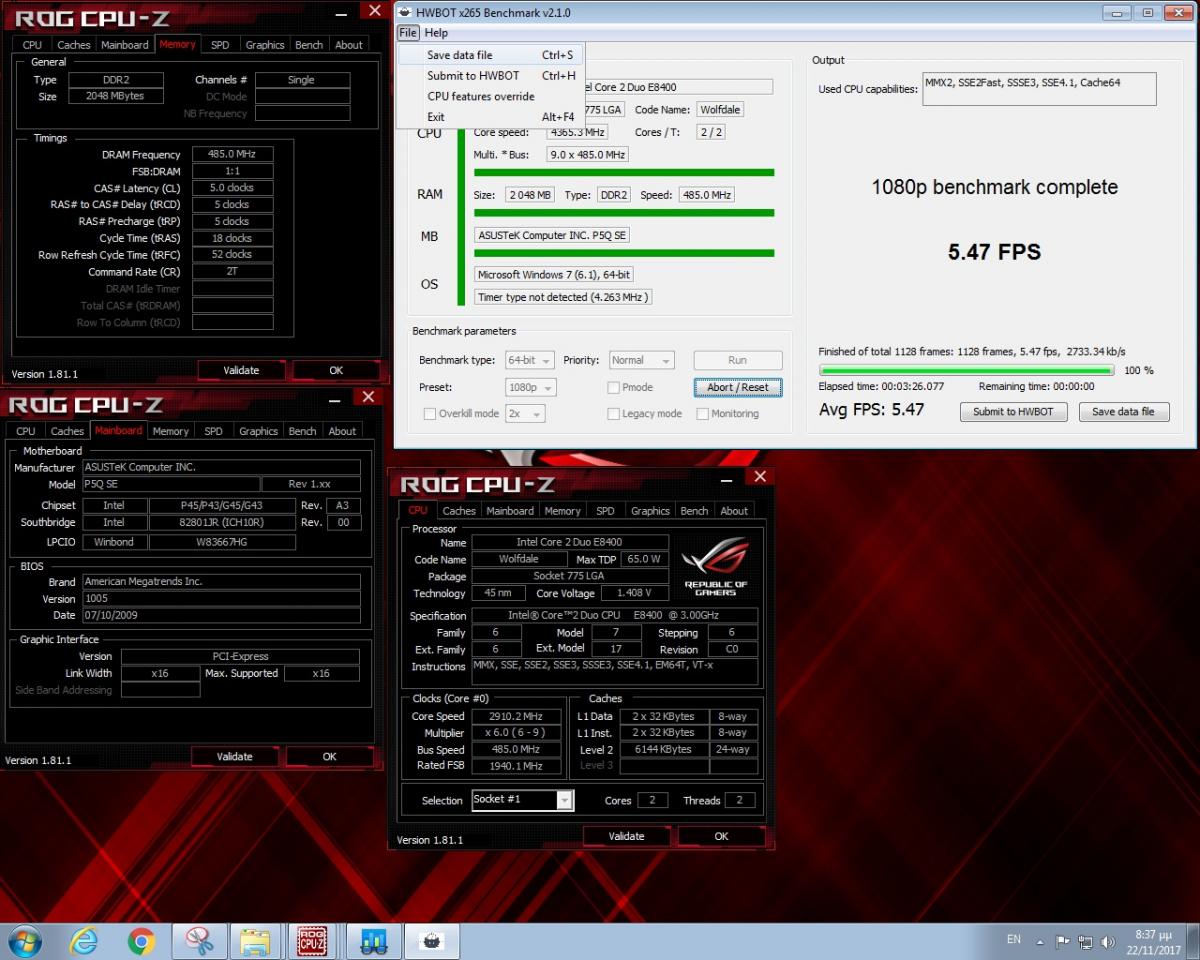Click the 100% benchmark progress bar
The width and height of the screenshot is (1200, 960).
(966, 370)
